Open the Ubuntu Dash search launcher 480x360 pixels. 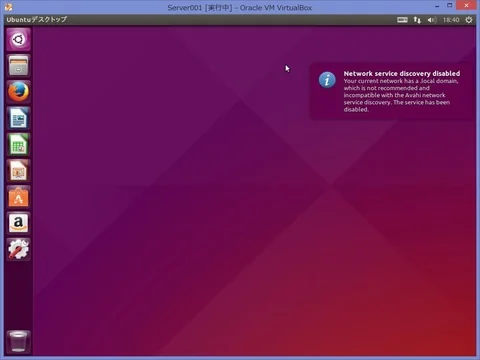click(18, 39)
